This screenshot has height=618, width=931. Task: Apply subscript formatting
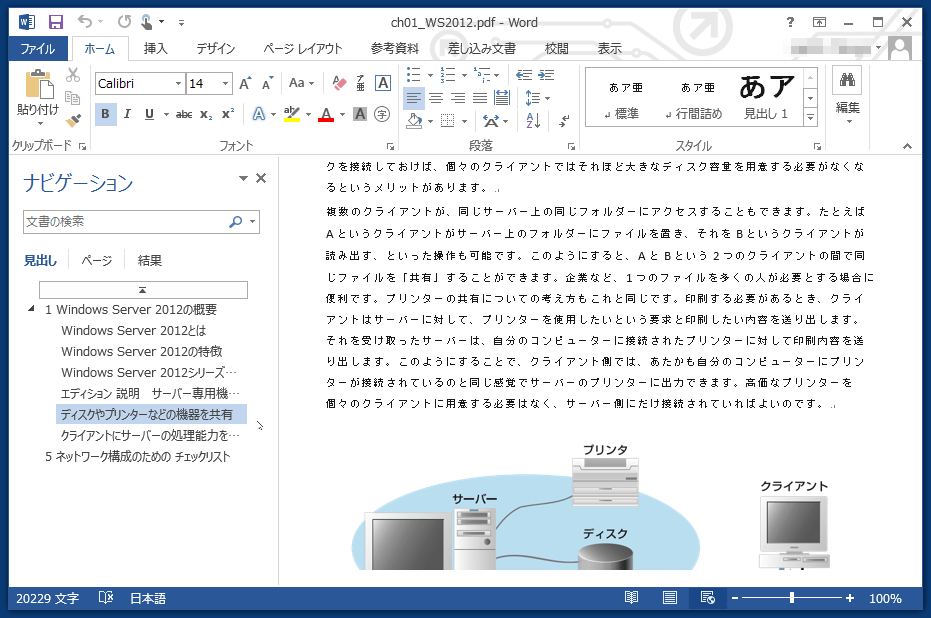click(x=205, y=114)
